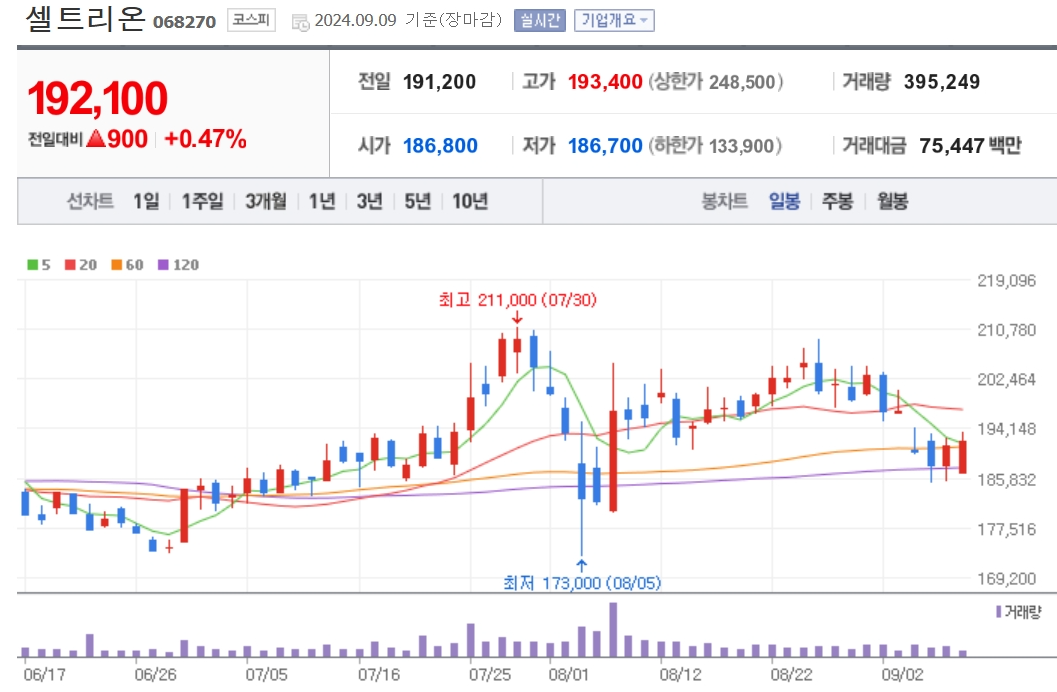This screenshot has width=1057, height=692.
Task: Select the 3년 line chart period
Action: [x=369, y=201]
